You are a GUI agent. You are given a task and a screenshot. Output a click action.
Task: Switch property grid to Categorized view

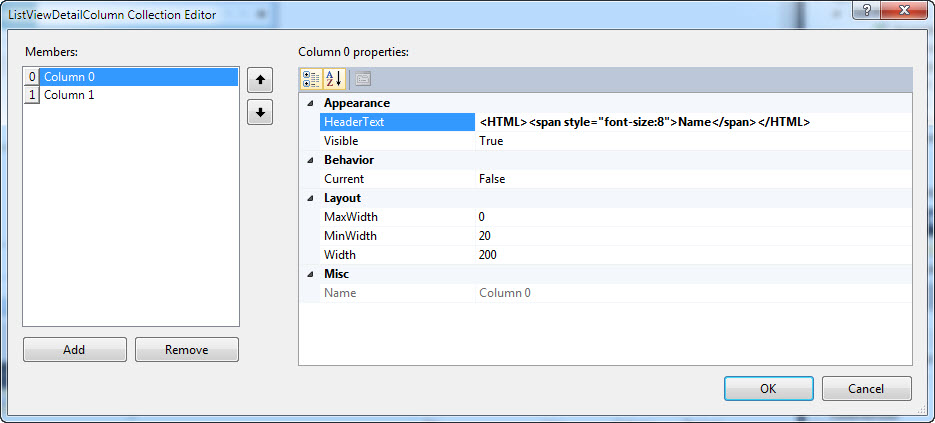[x=310, y=79]
